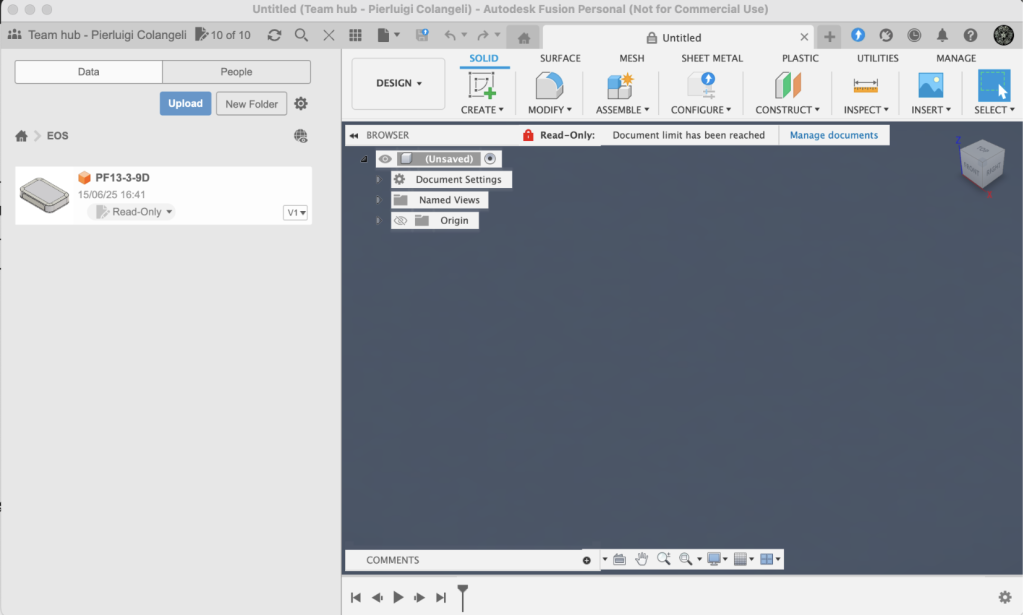Open the V1 version dropdown

(296, 213)
